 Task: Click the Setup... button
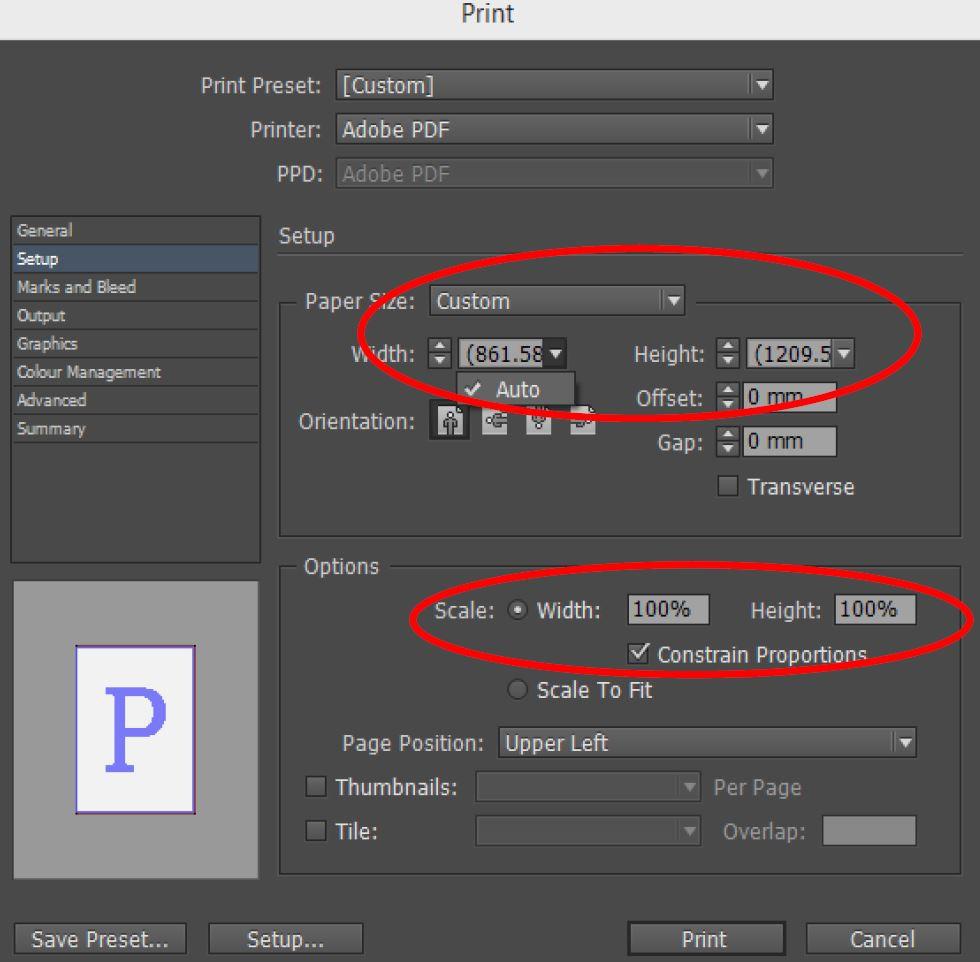pyautogui.click(x=285, y=939)
